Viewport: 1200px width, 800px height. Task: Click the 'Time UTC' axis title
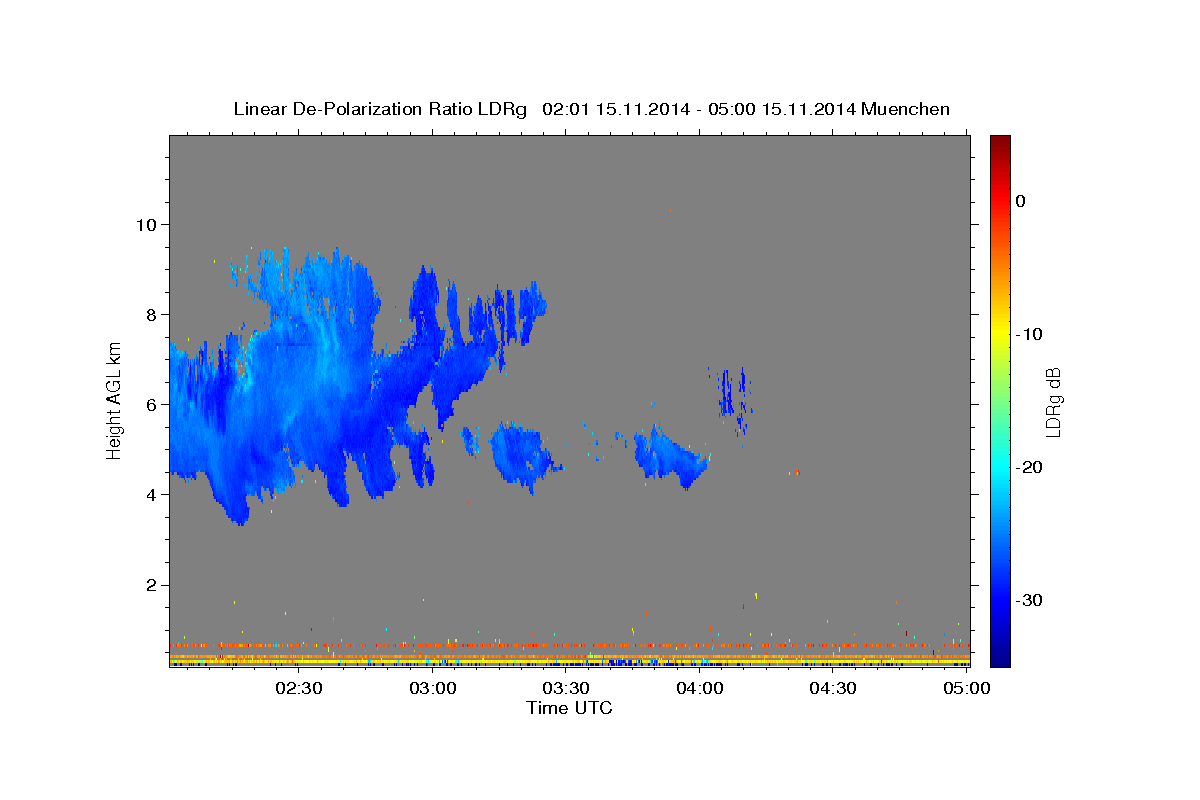tap(569, 708)
